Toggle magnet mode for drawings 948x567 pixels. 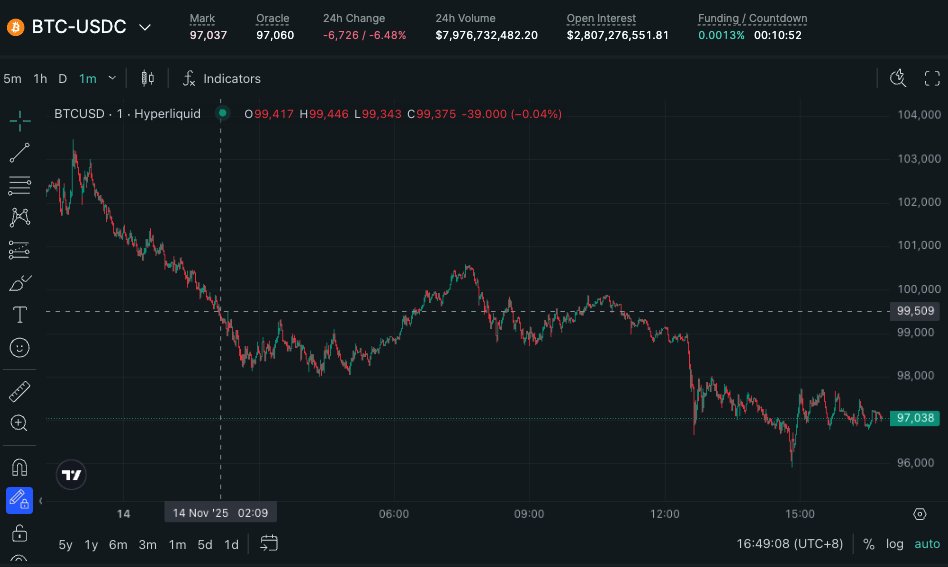pos(19,467)
